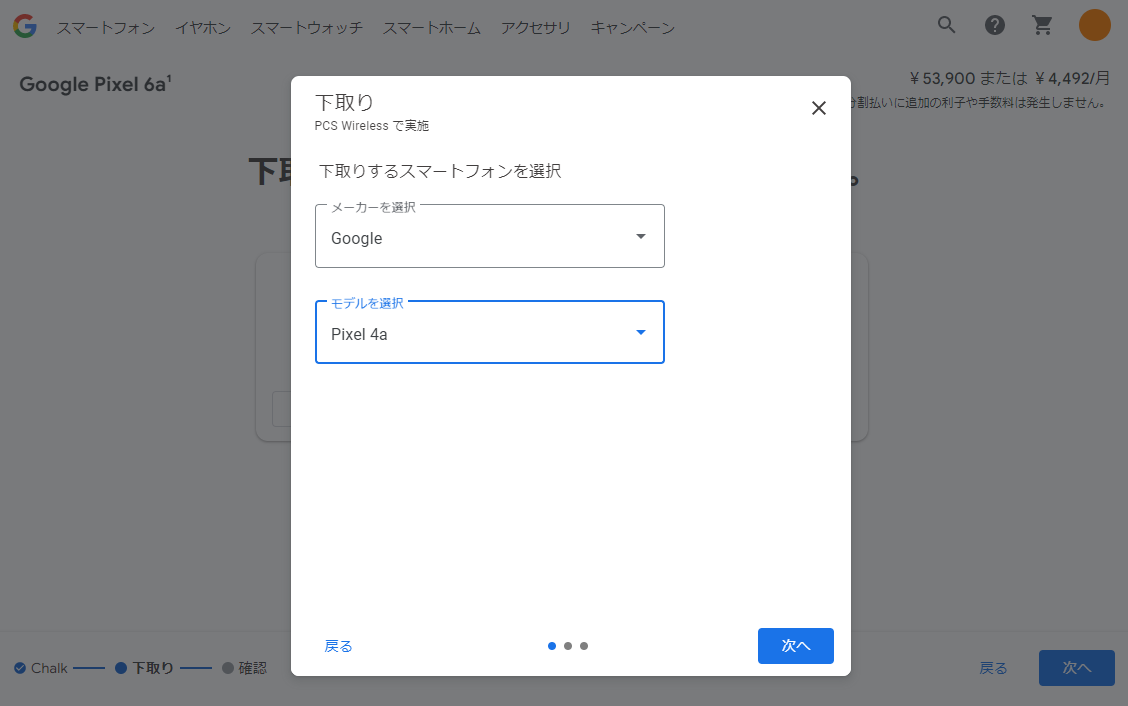Open the スマートフォン menu item
1128x706 pixels.
click(106, 28)
